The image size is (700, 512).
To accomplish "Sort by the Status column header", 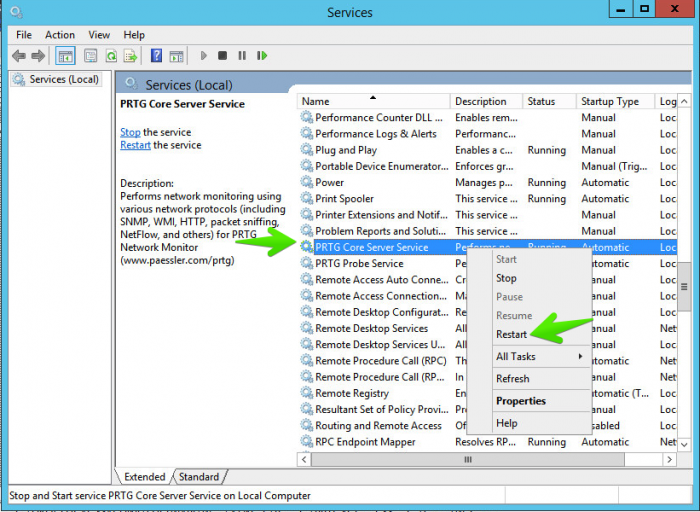I will click(x=550, y=101).
